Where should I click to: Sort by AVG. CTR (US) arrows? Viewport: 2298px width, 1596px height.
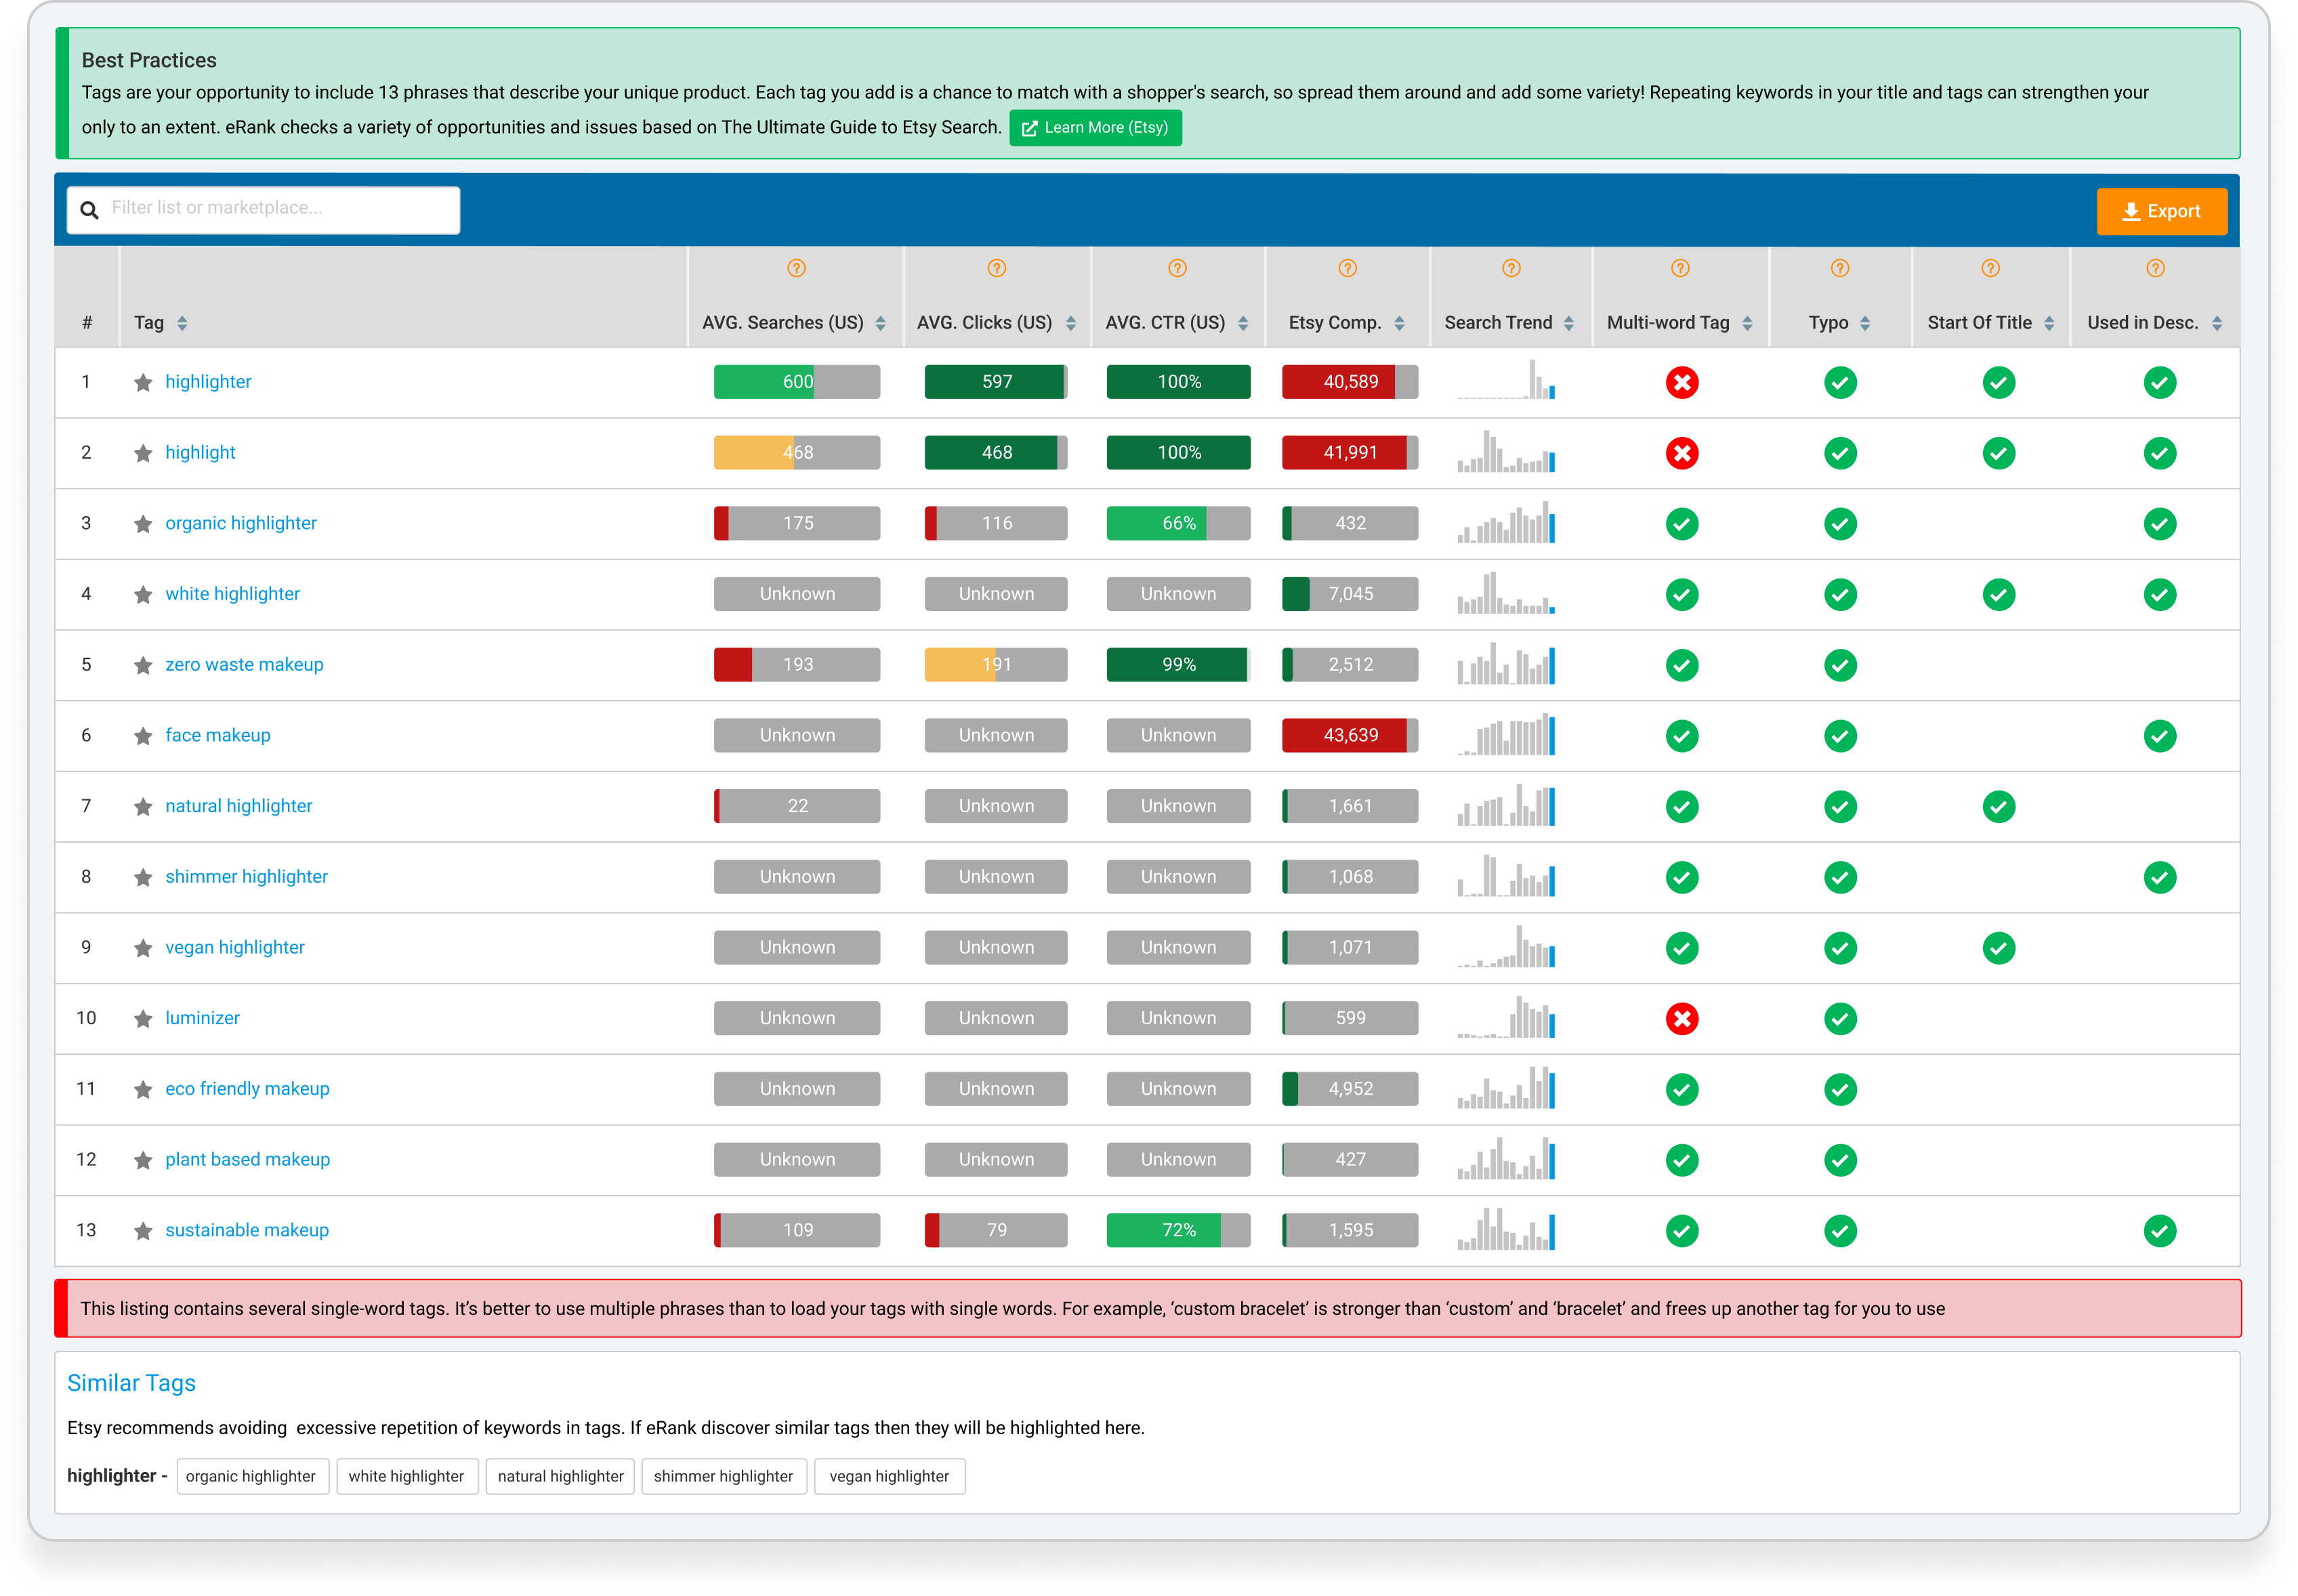(x=1242, y=323)
